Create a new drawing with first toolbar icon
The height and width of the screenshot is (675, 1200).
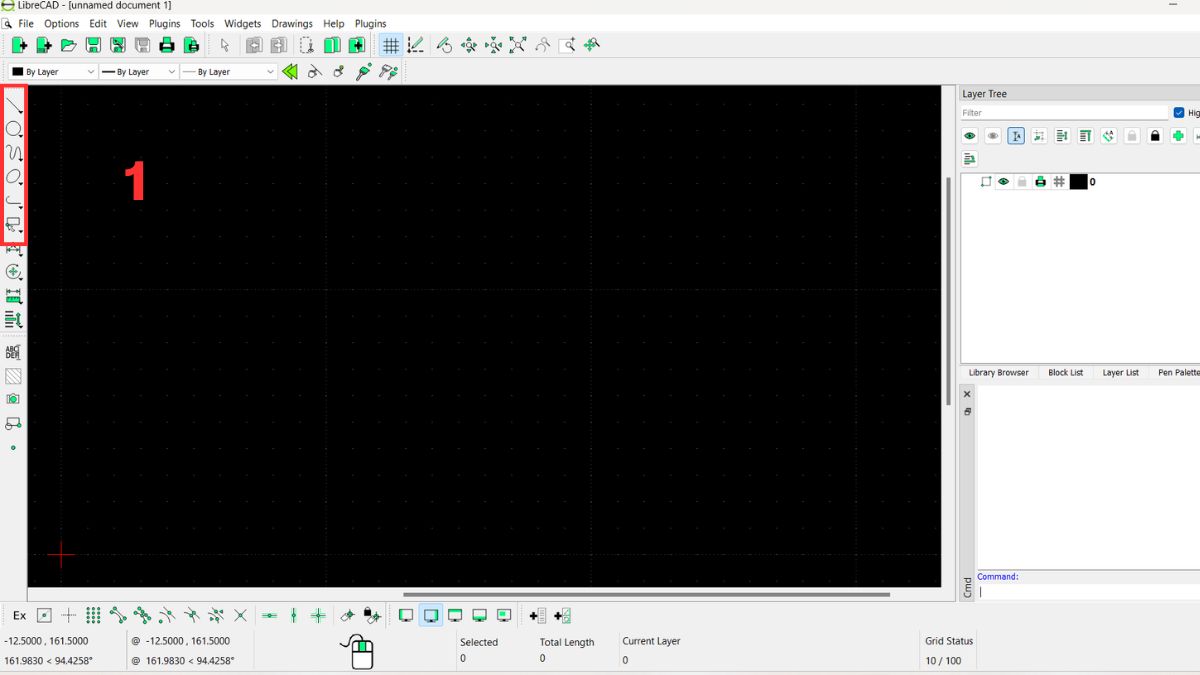pyautogui.click(x=19, y=45)
